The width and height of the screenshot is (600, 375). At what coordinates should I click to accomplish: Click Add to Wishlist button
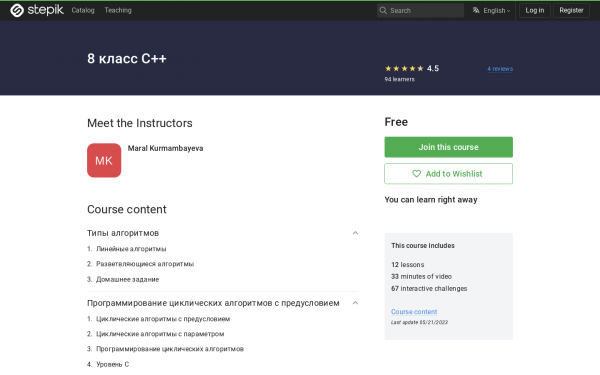[x=448, y=174]
